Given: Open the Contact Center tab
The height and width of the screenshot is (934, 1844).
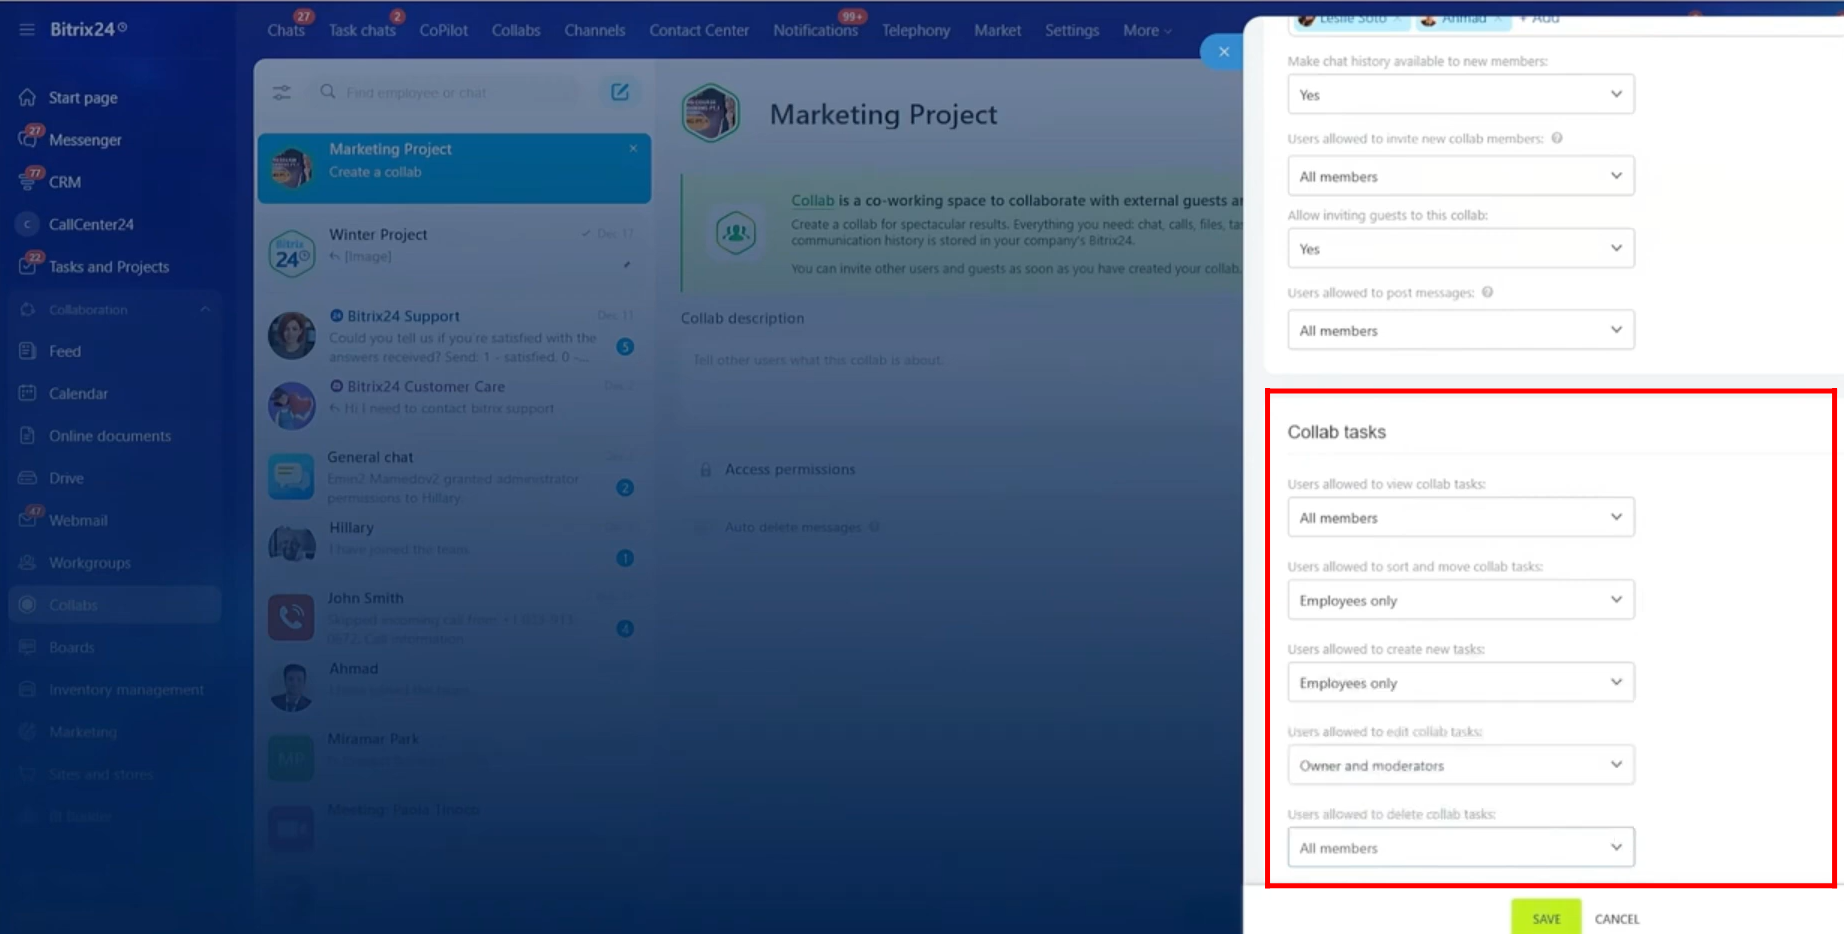Looking at the screenshot, I should click(x=698, y=30).
